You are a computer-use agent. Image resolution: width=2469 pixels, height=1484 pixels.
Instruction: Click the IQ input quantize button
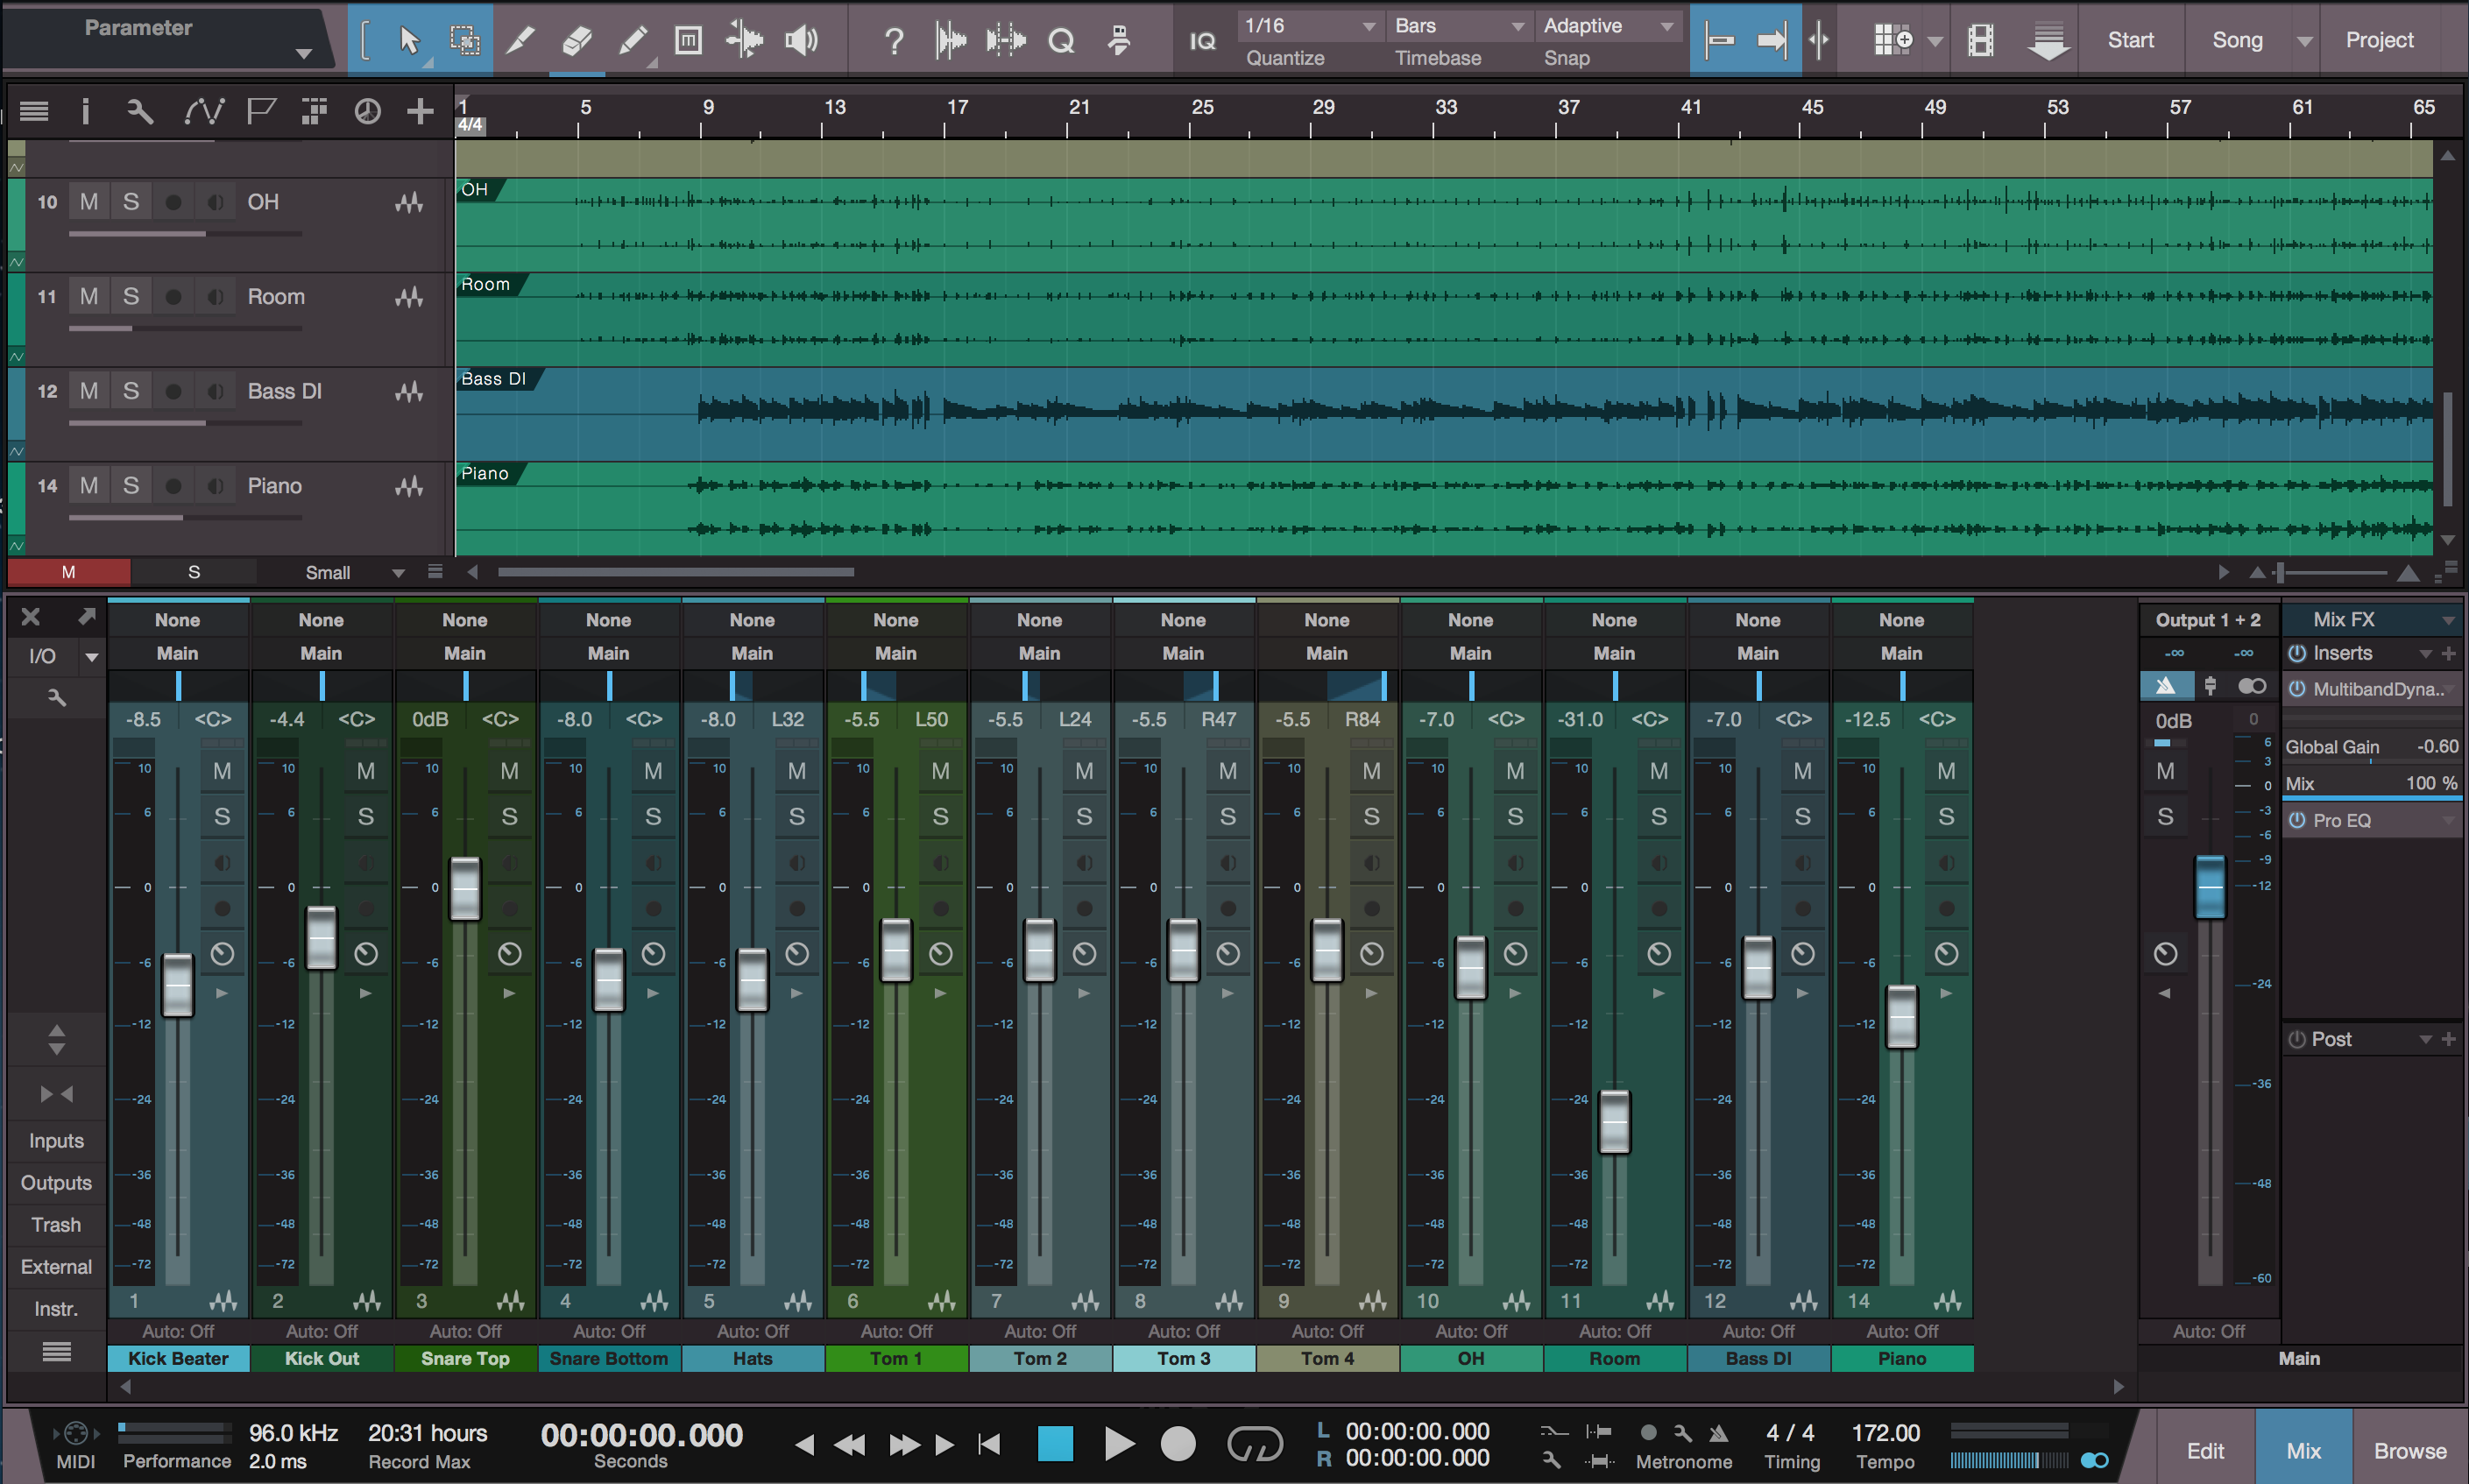1202,41
